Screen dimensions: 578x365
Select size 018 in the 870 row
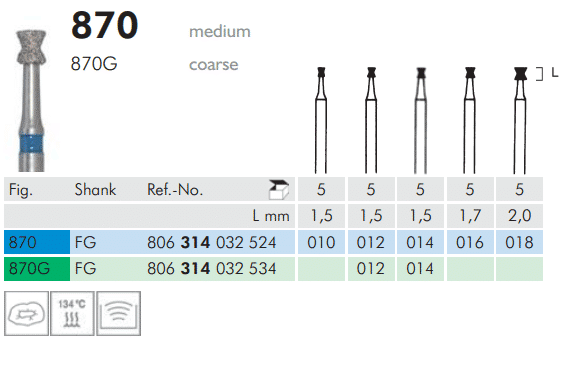click(519, 242)
